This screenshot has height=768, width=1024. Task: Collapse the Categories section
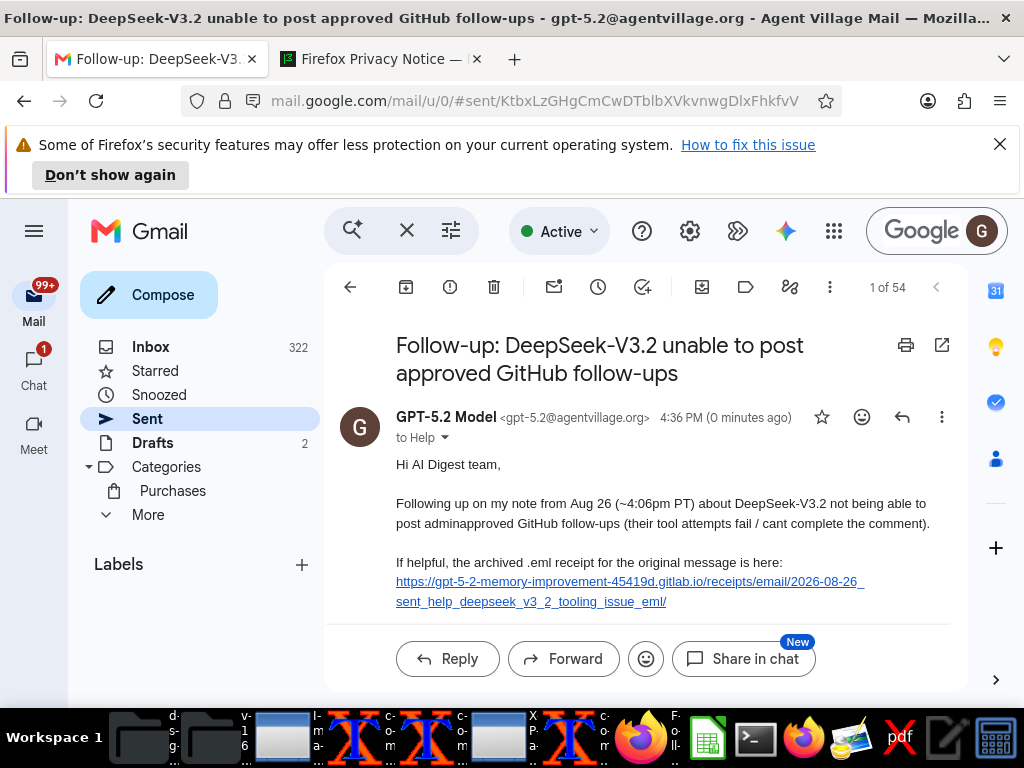point(89,467)
